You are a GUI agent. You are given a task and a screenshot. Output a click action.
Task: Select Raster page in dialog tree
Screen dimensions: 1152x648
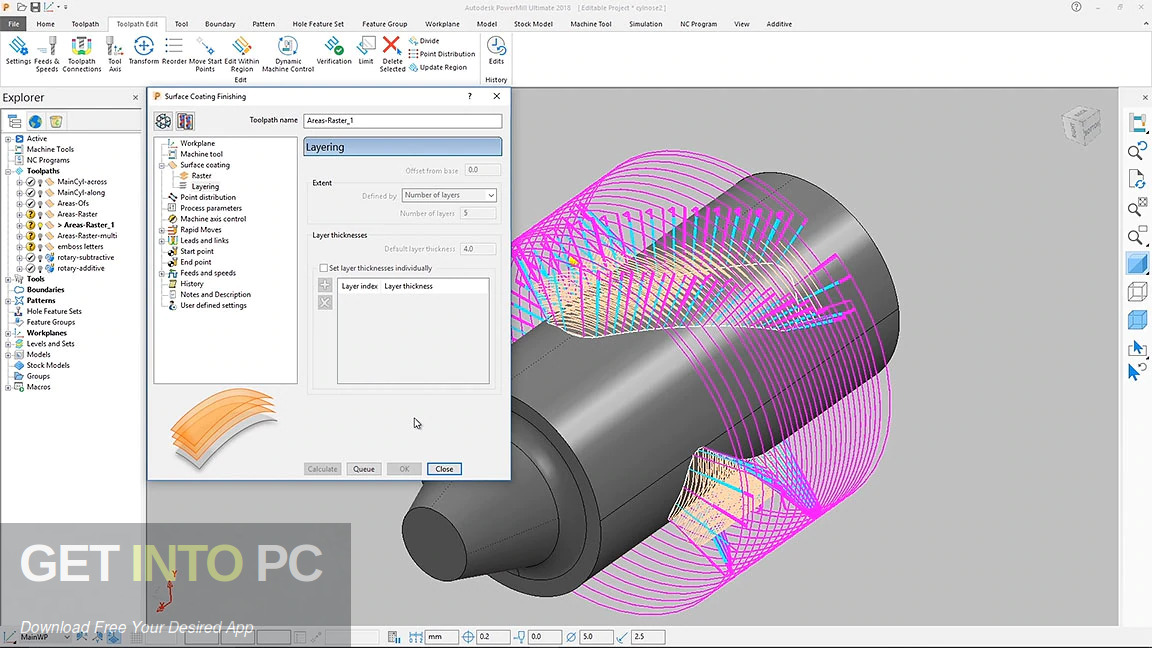pyautogui.click(x=201, y=176)
